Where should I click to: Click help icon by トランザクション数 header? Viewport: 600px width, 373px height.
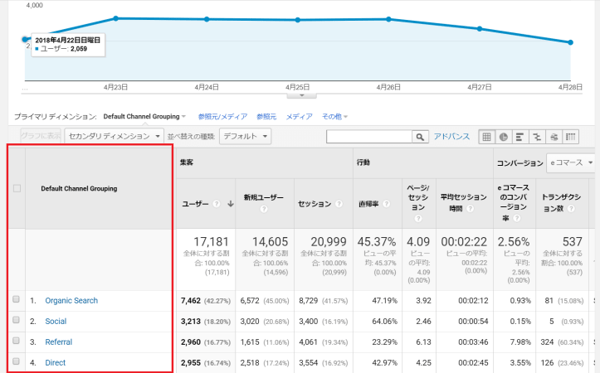[571, 208]
